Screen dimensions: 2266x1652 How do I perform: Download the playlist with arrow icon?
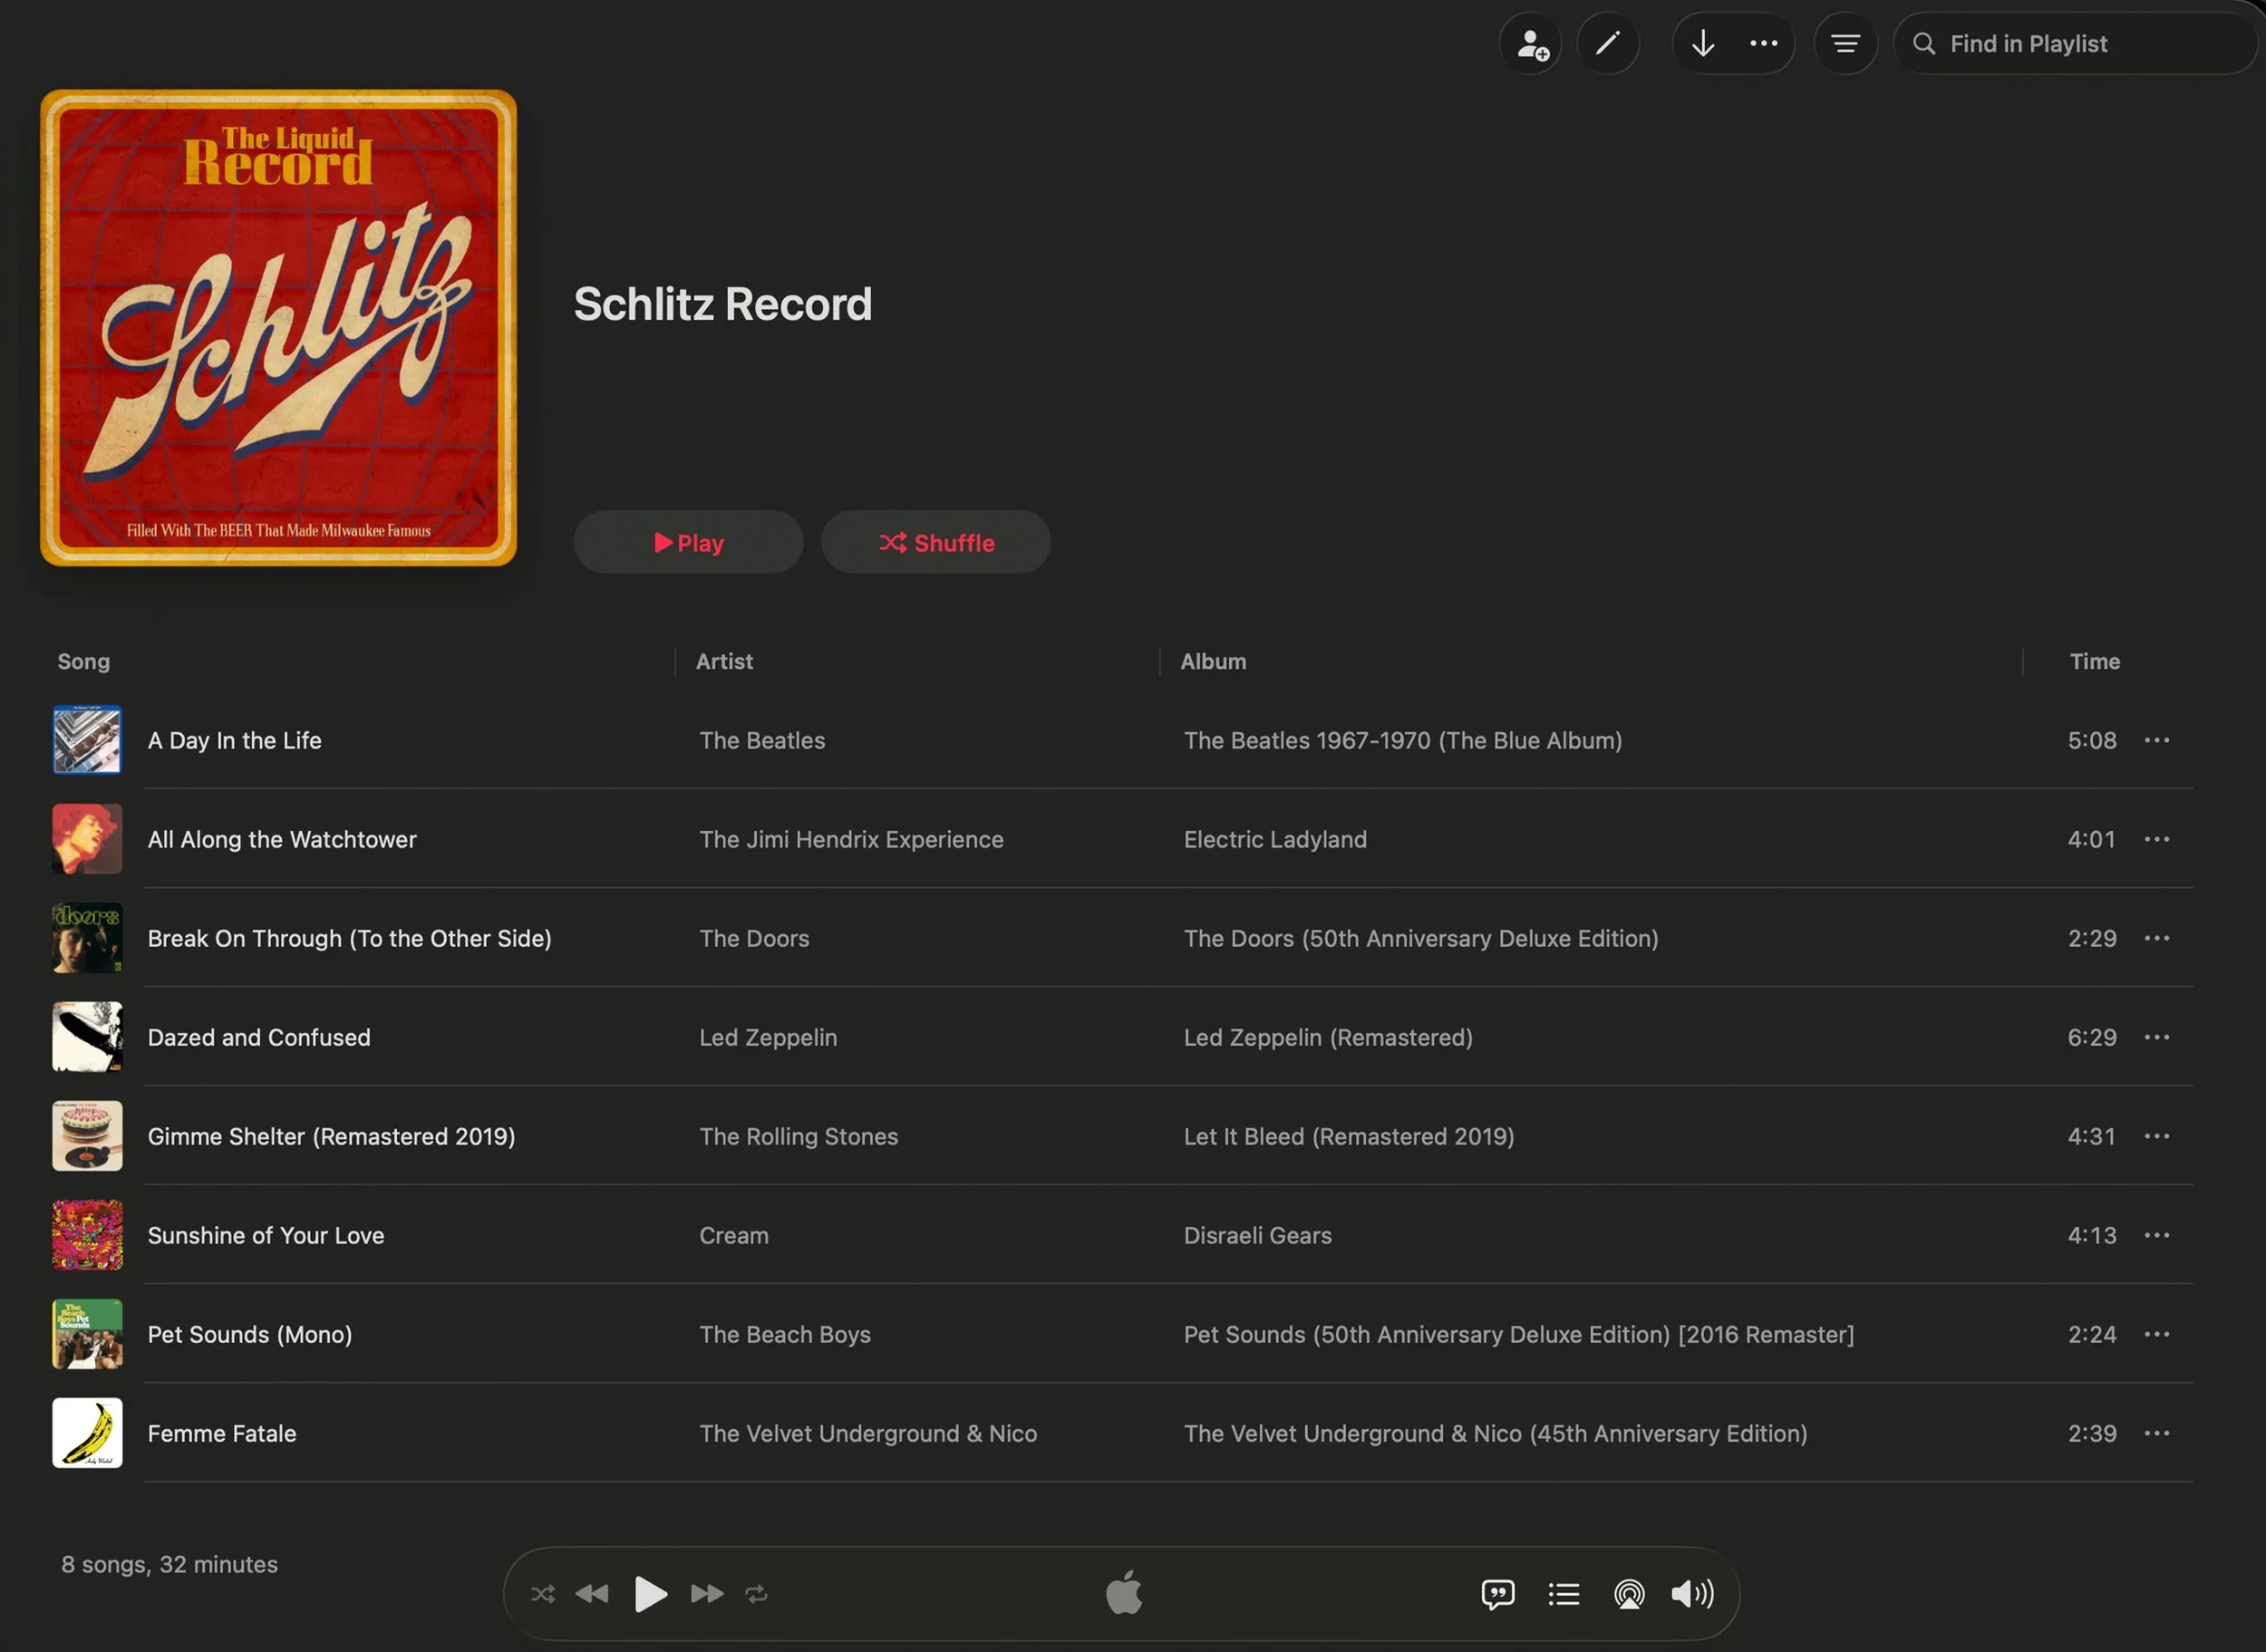coord(1703,44)
